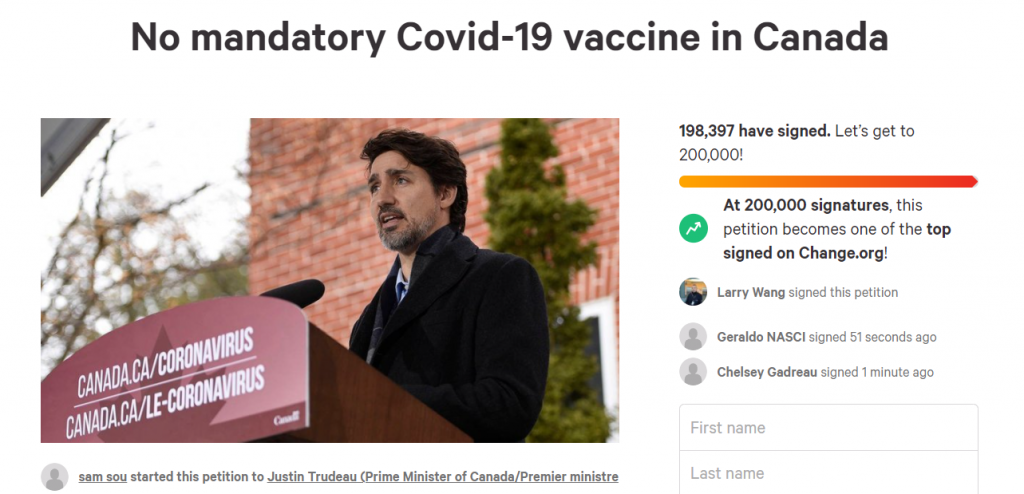Select the Chelsey Gadreau signer name
Viewport: 1024px width, 494px height.
click(767, 372)
